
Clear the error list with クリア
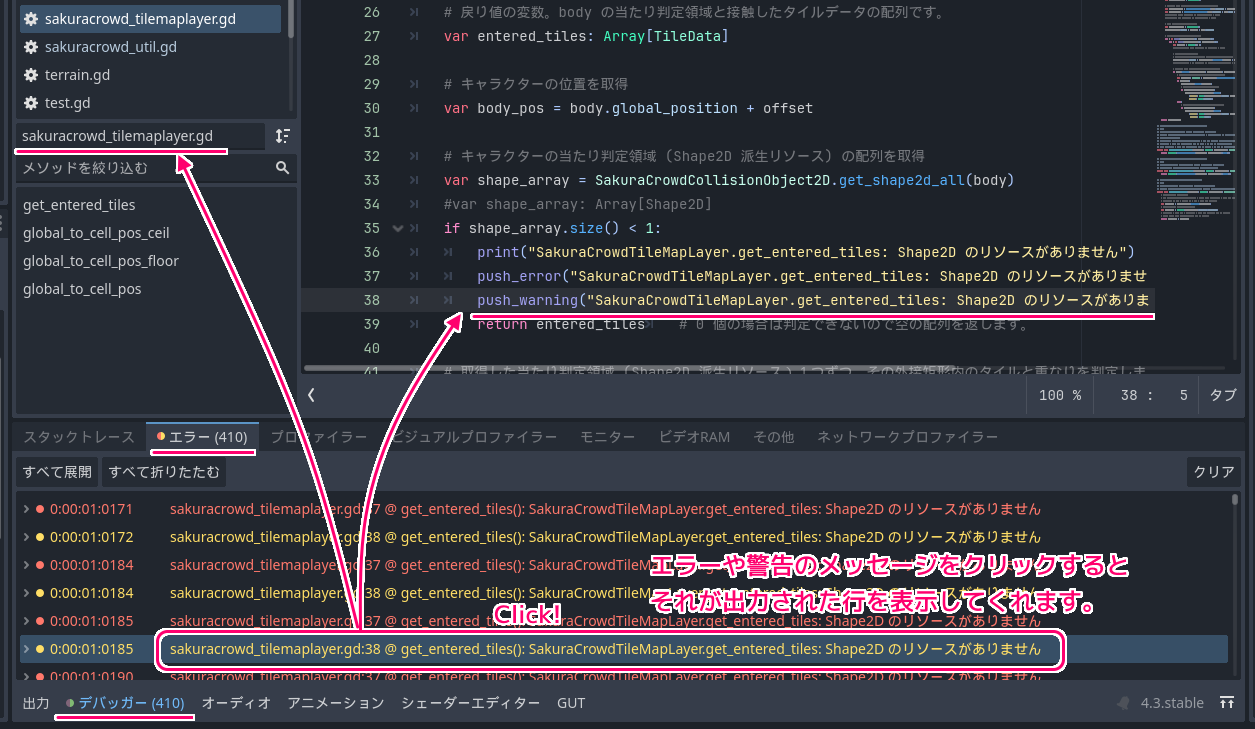tap(1214, 472)
